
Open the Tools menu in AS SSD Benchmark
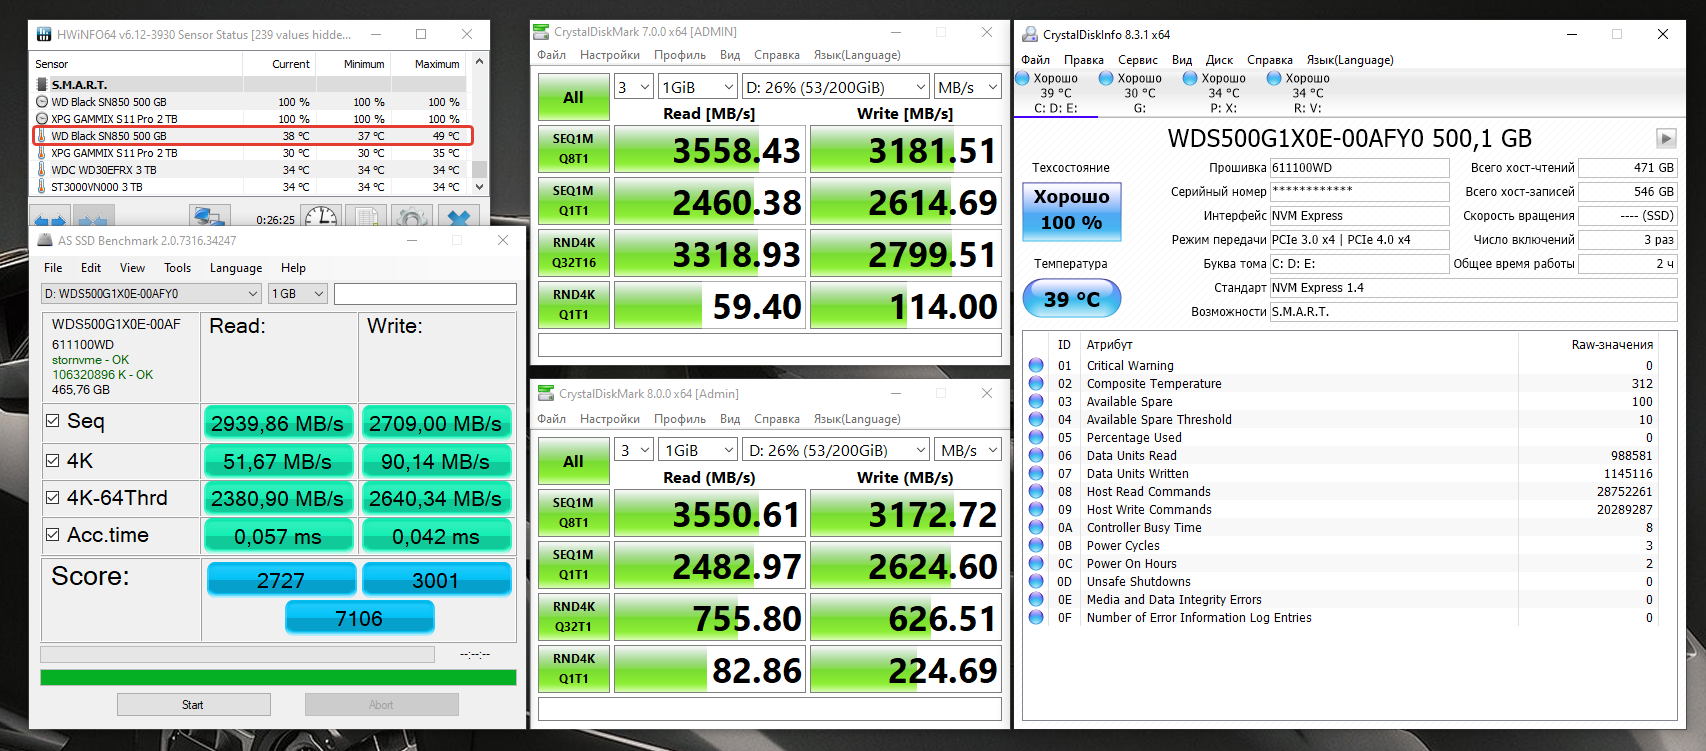pyautogui.click(x=177, y=268)
